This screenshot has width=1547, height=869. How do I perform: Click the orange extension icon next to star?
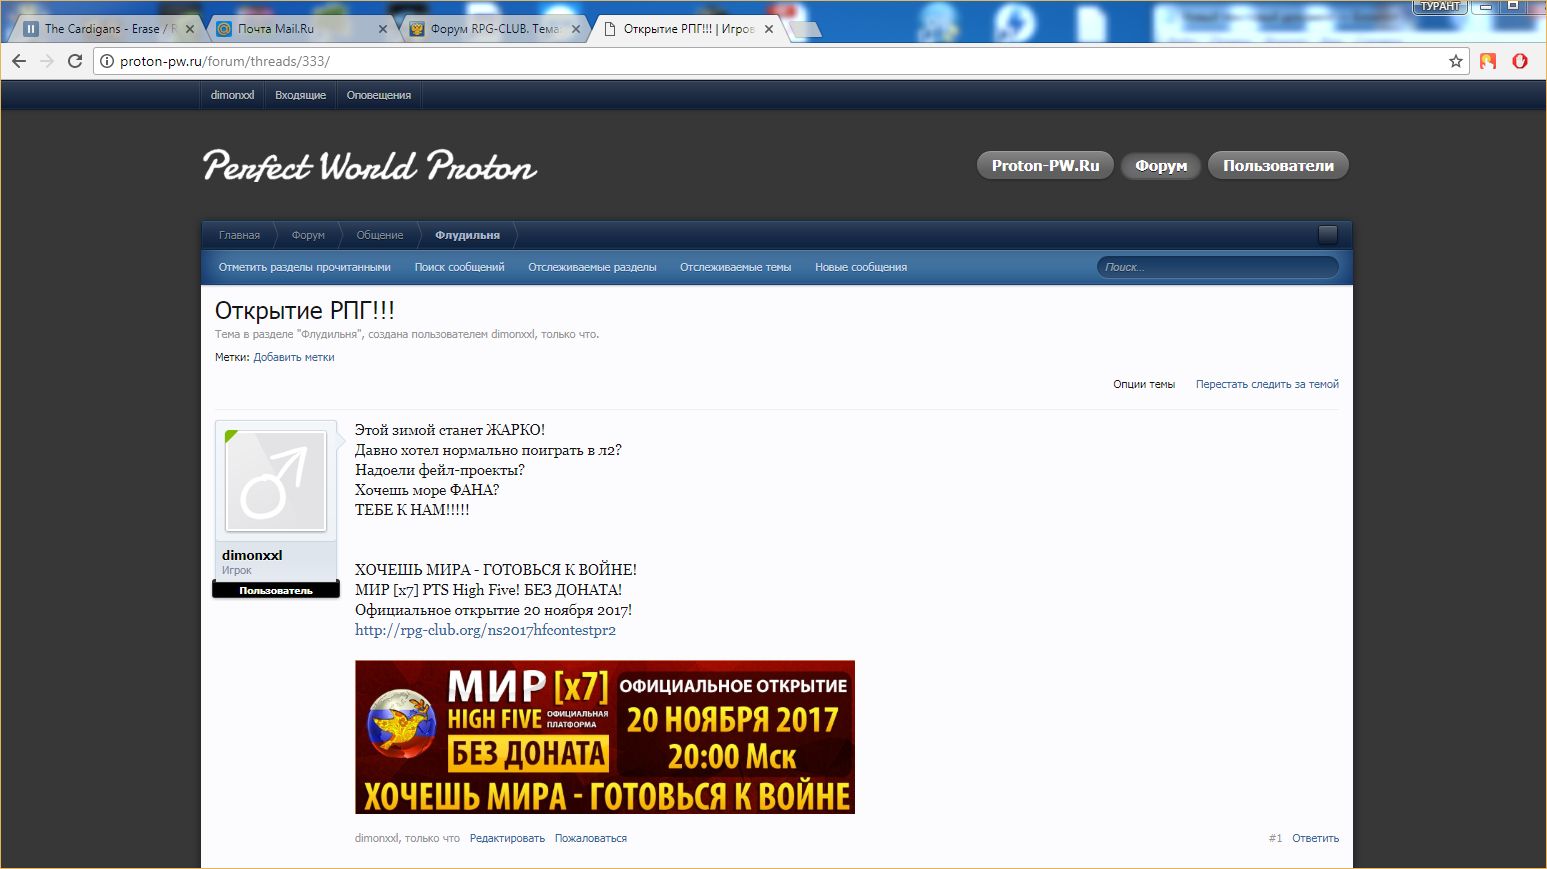point(1488,61)
